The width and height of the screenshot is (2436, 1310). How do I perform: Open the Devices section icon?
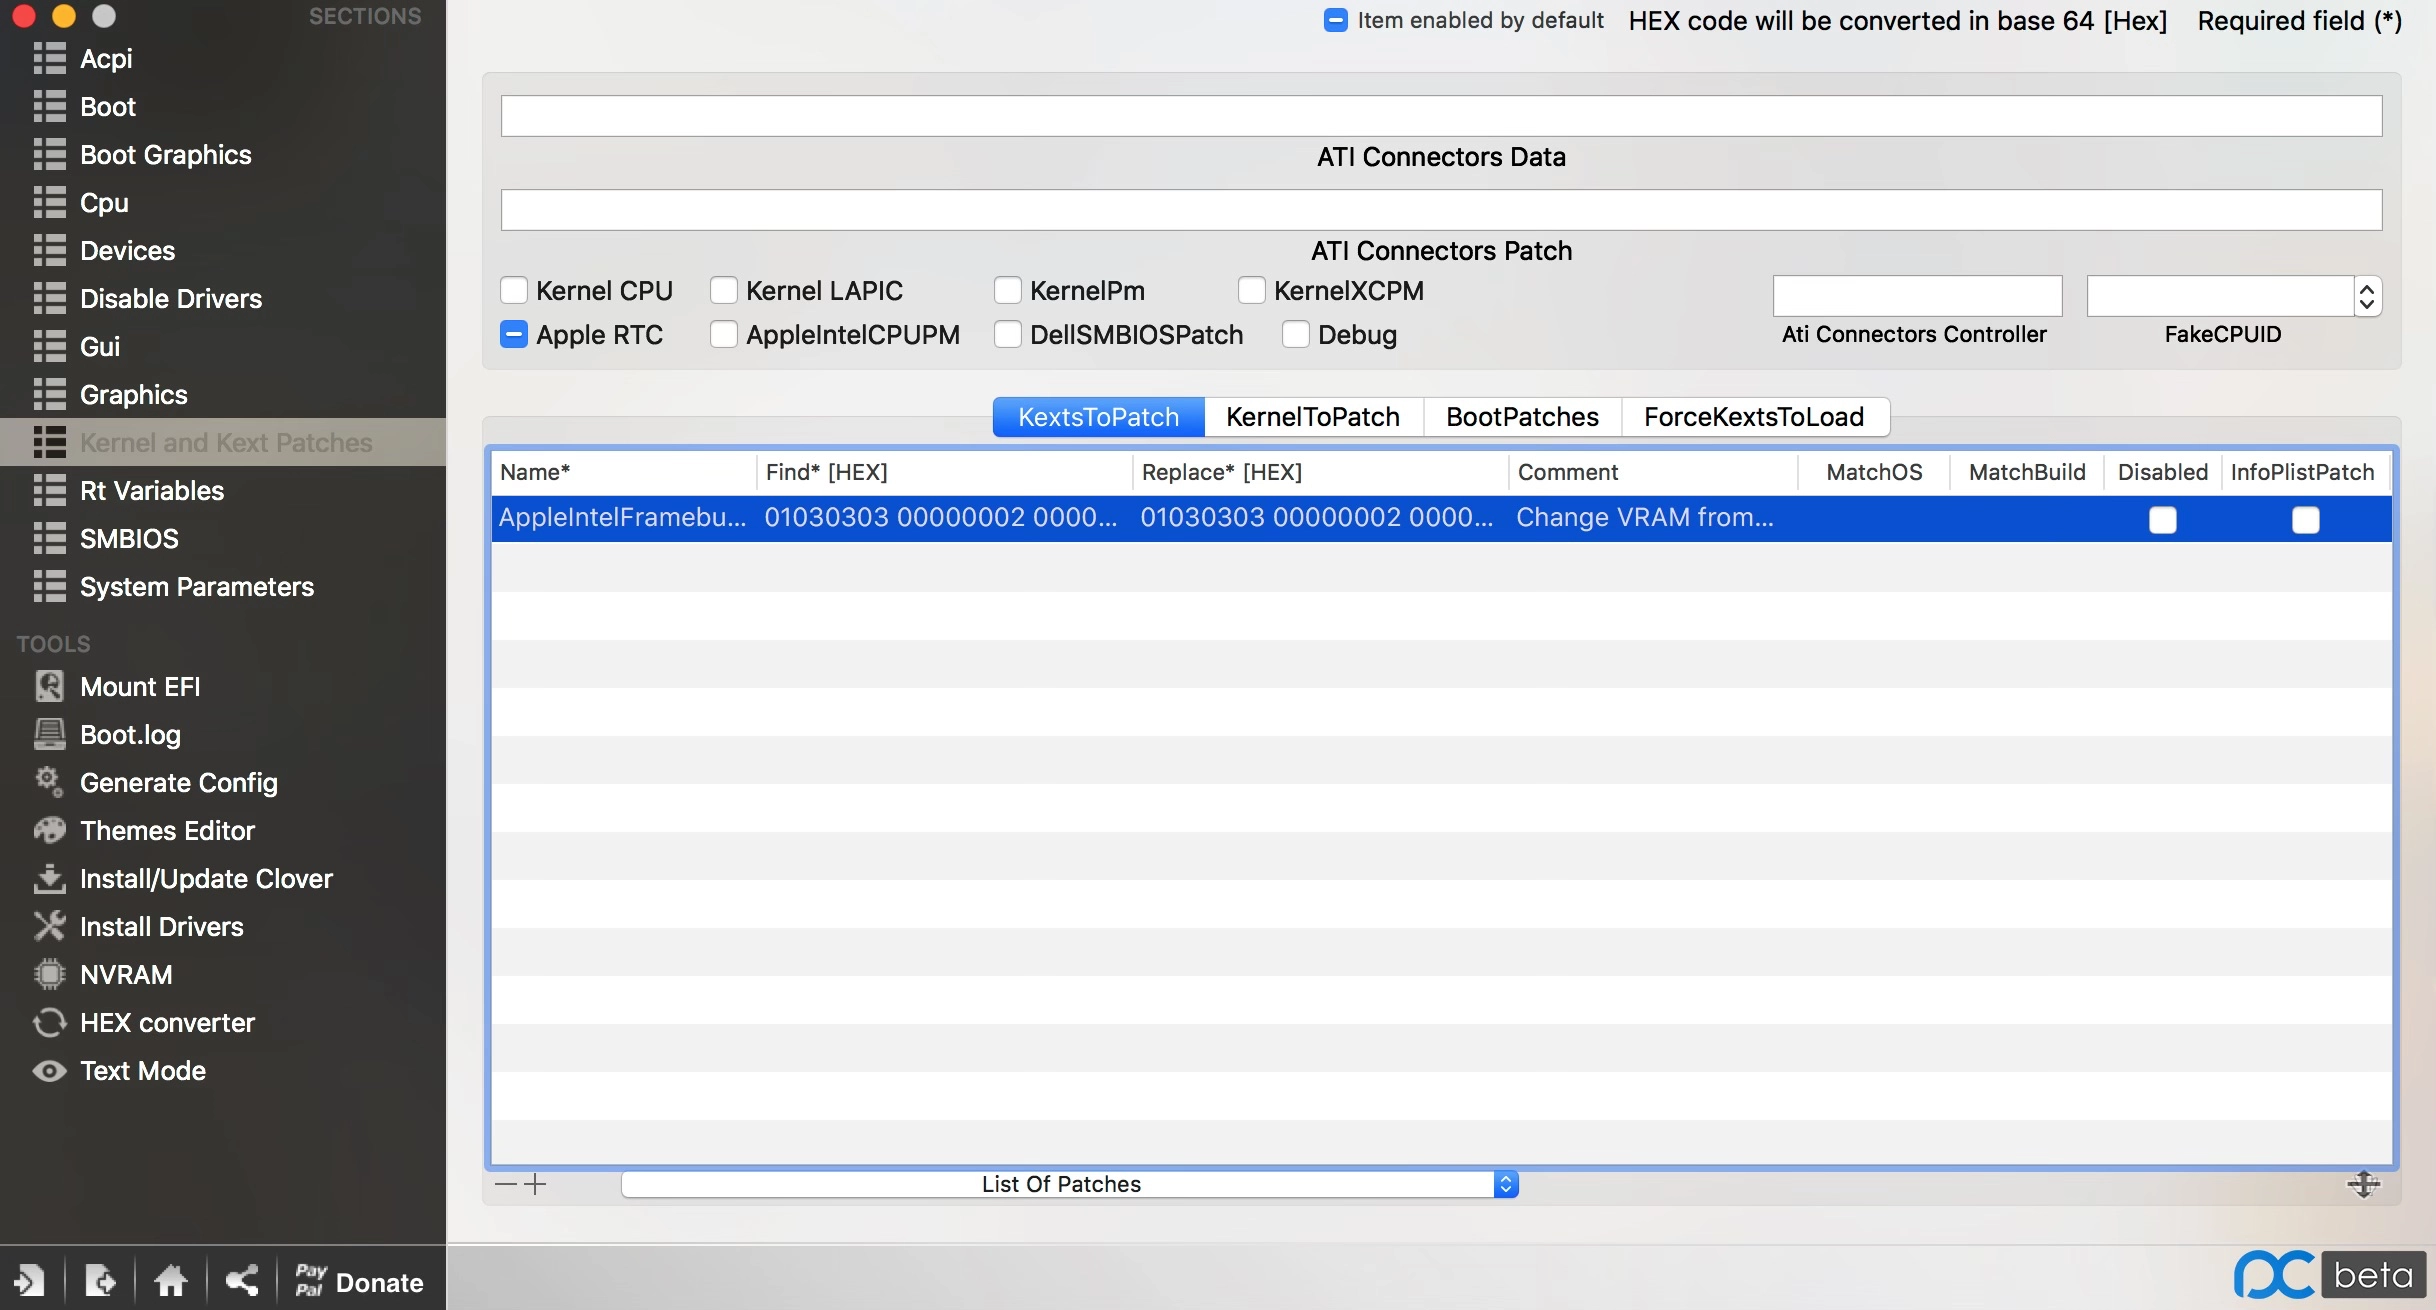pyautogui.click(x=49, y=251)
